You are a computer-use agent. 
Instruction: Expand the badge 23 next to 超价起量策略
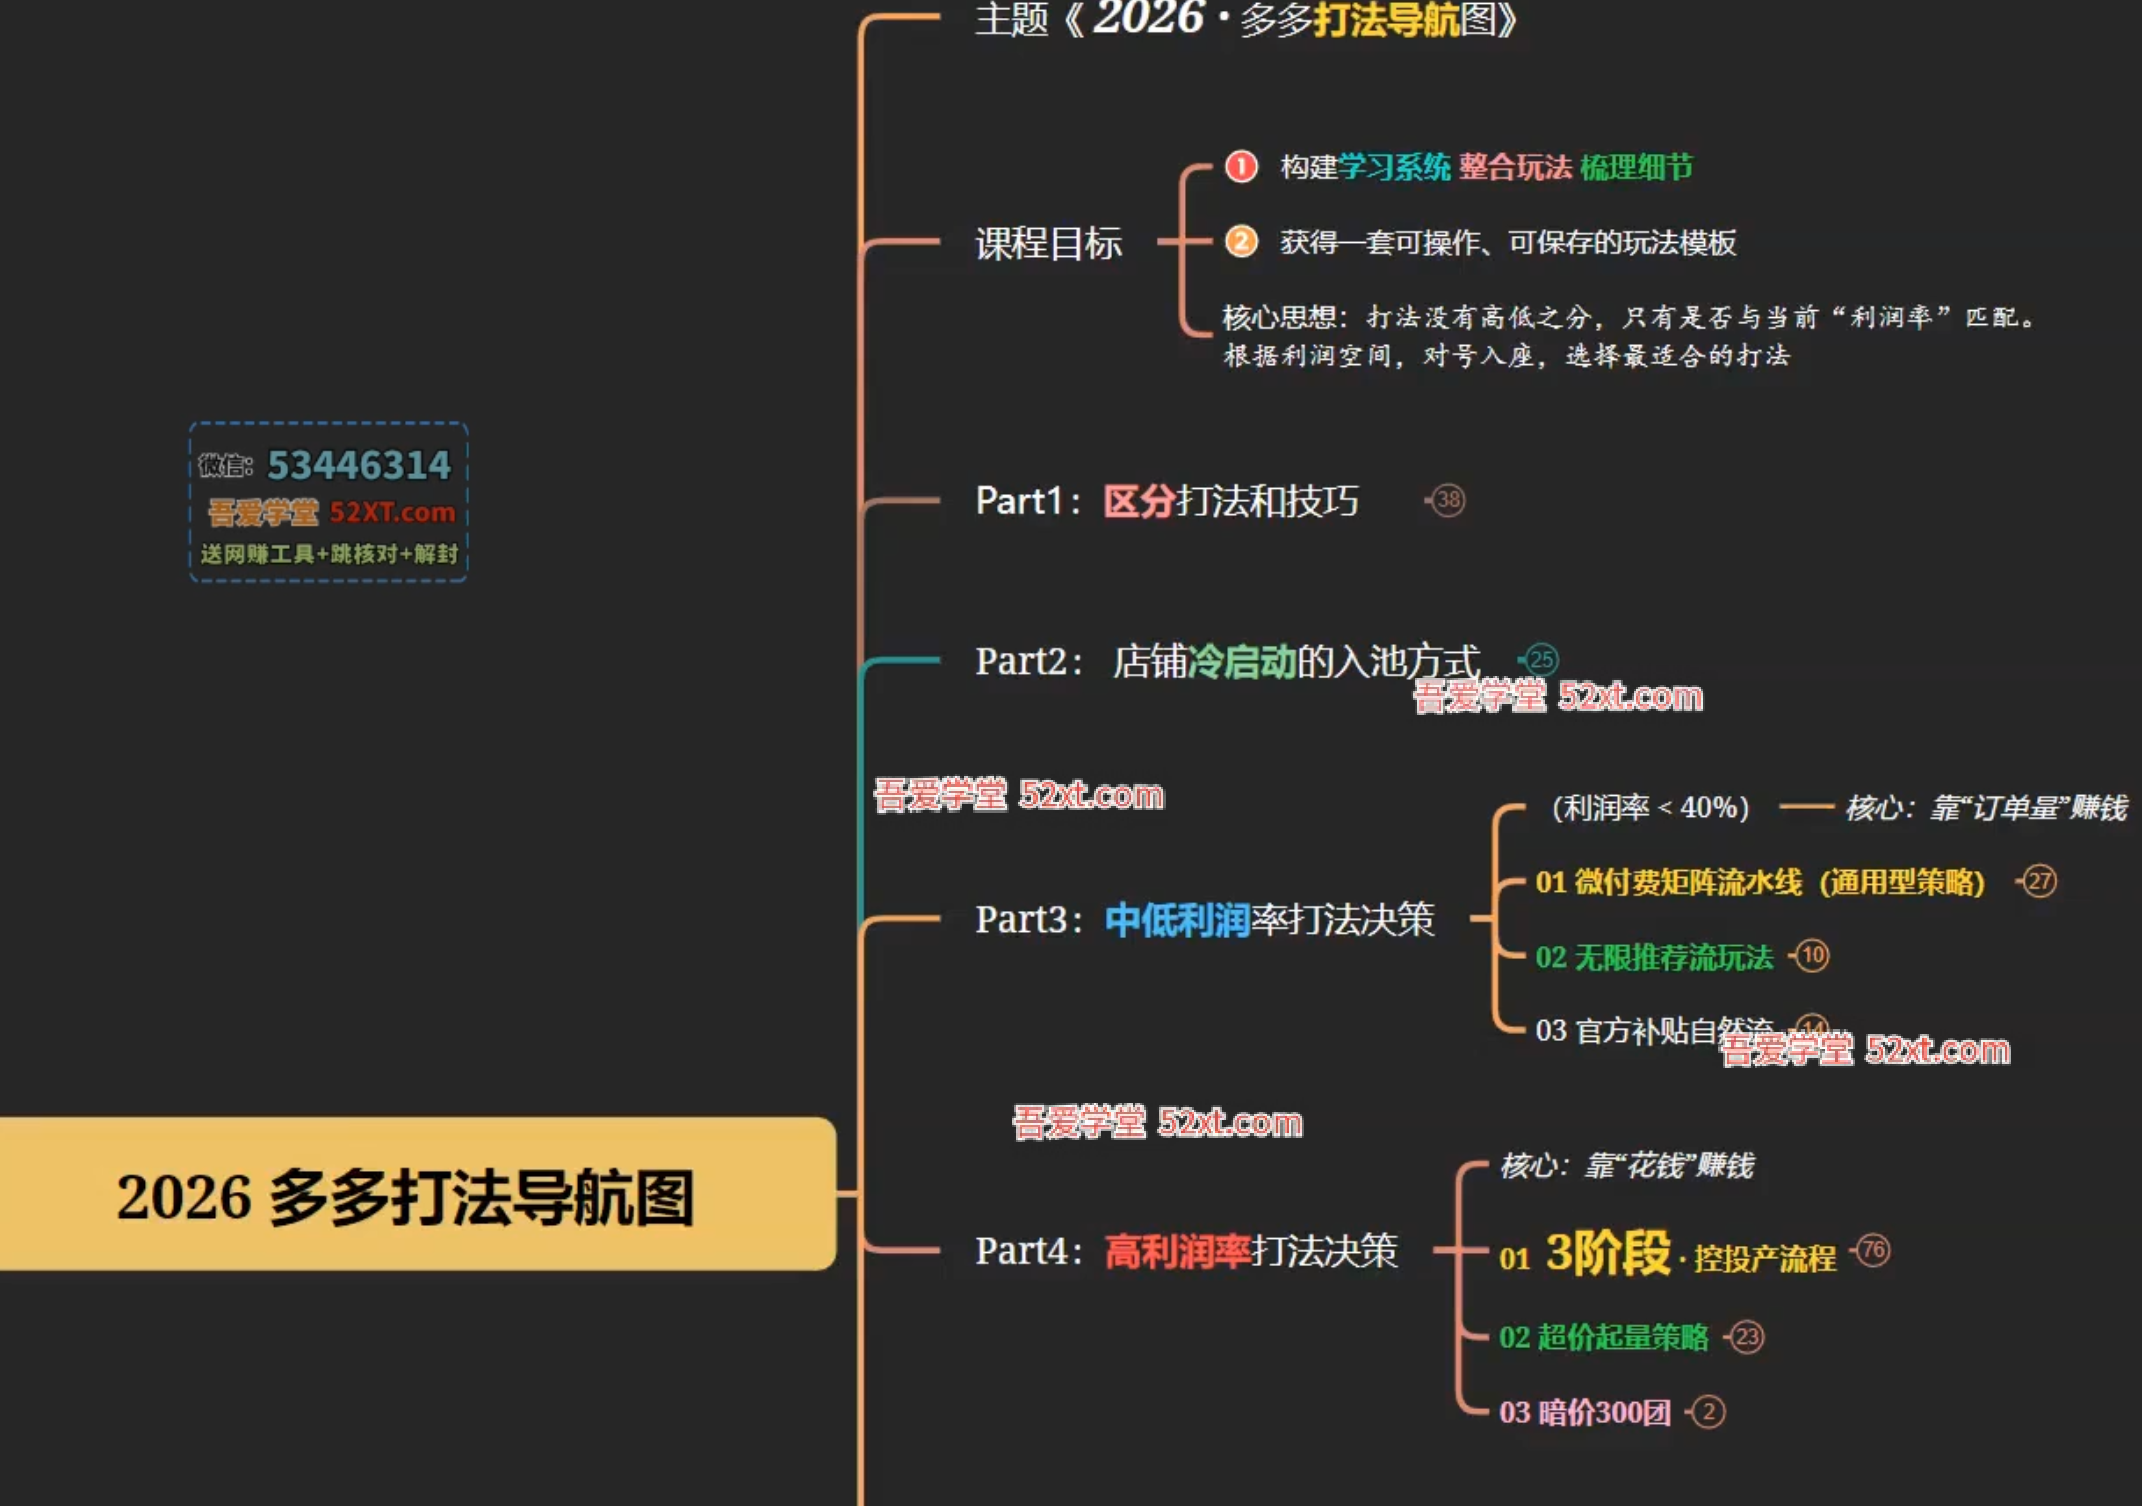pos(1747,1337)
